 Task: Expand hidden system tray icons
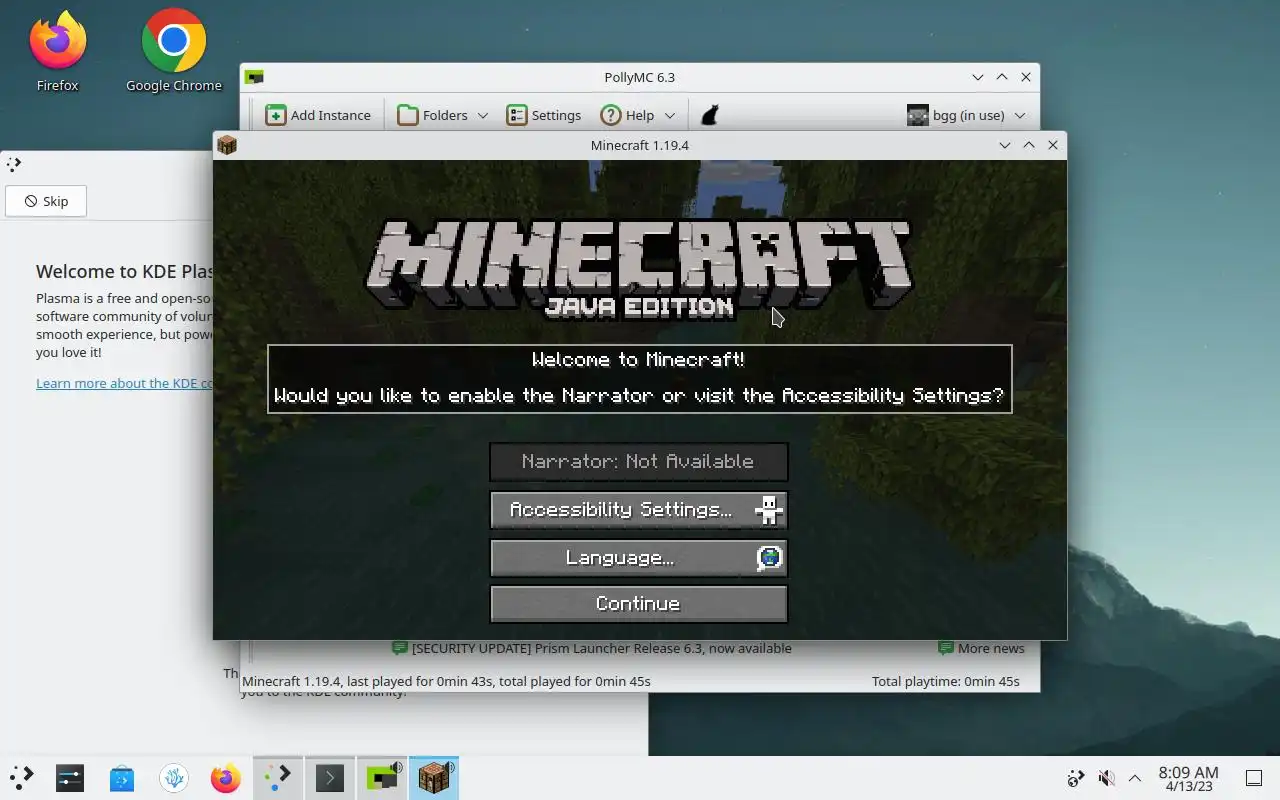1135,778
